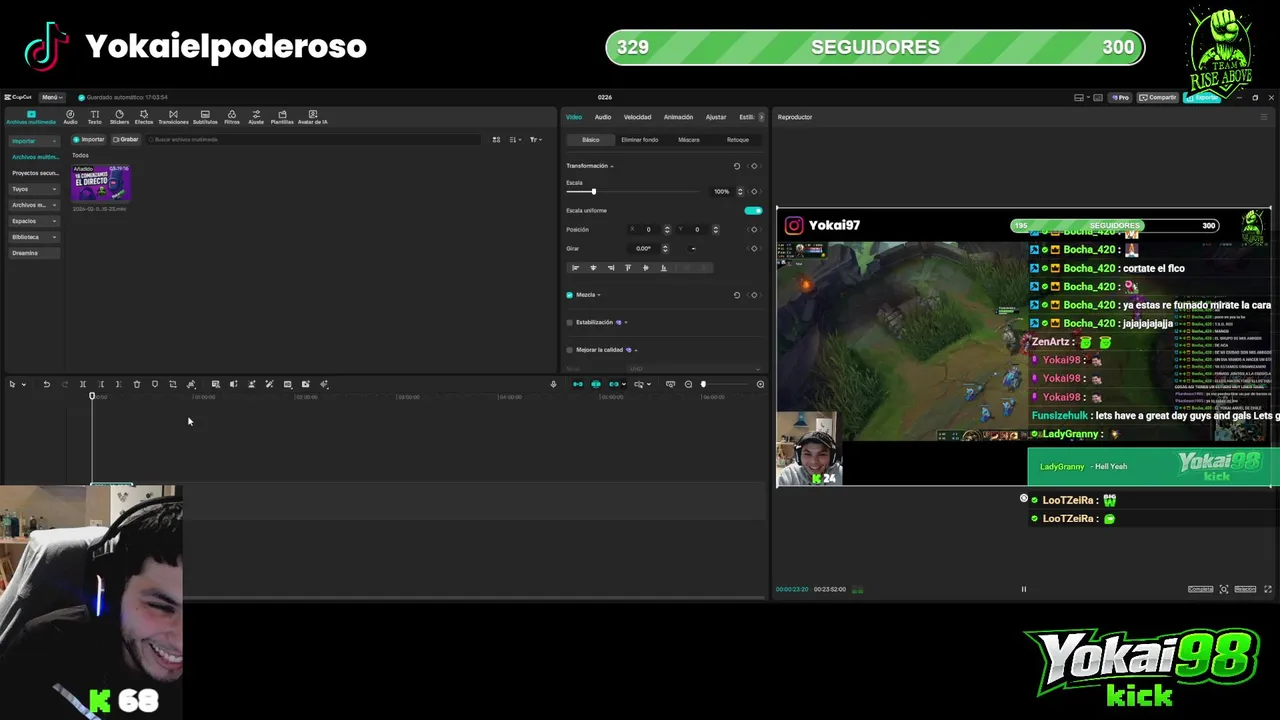Screen dimensions: 1280x720
Task: Open the Audio panel in the top toolbar
Action: pyautogui.click(x=70, y=117)
